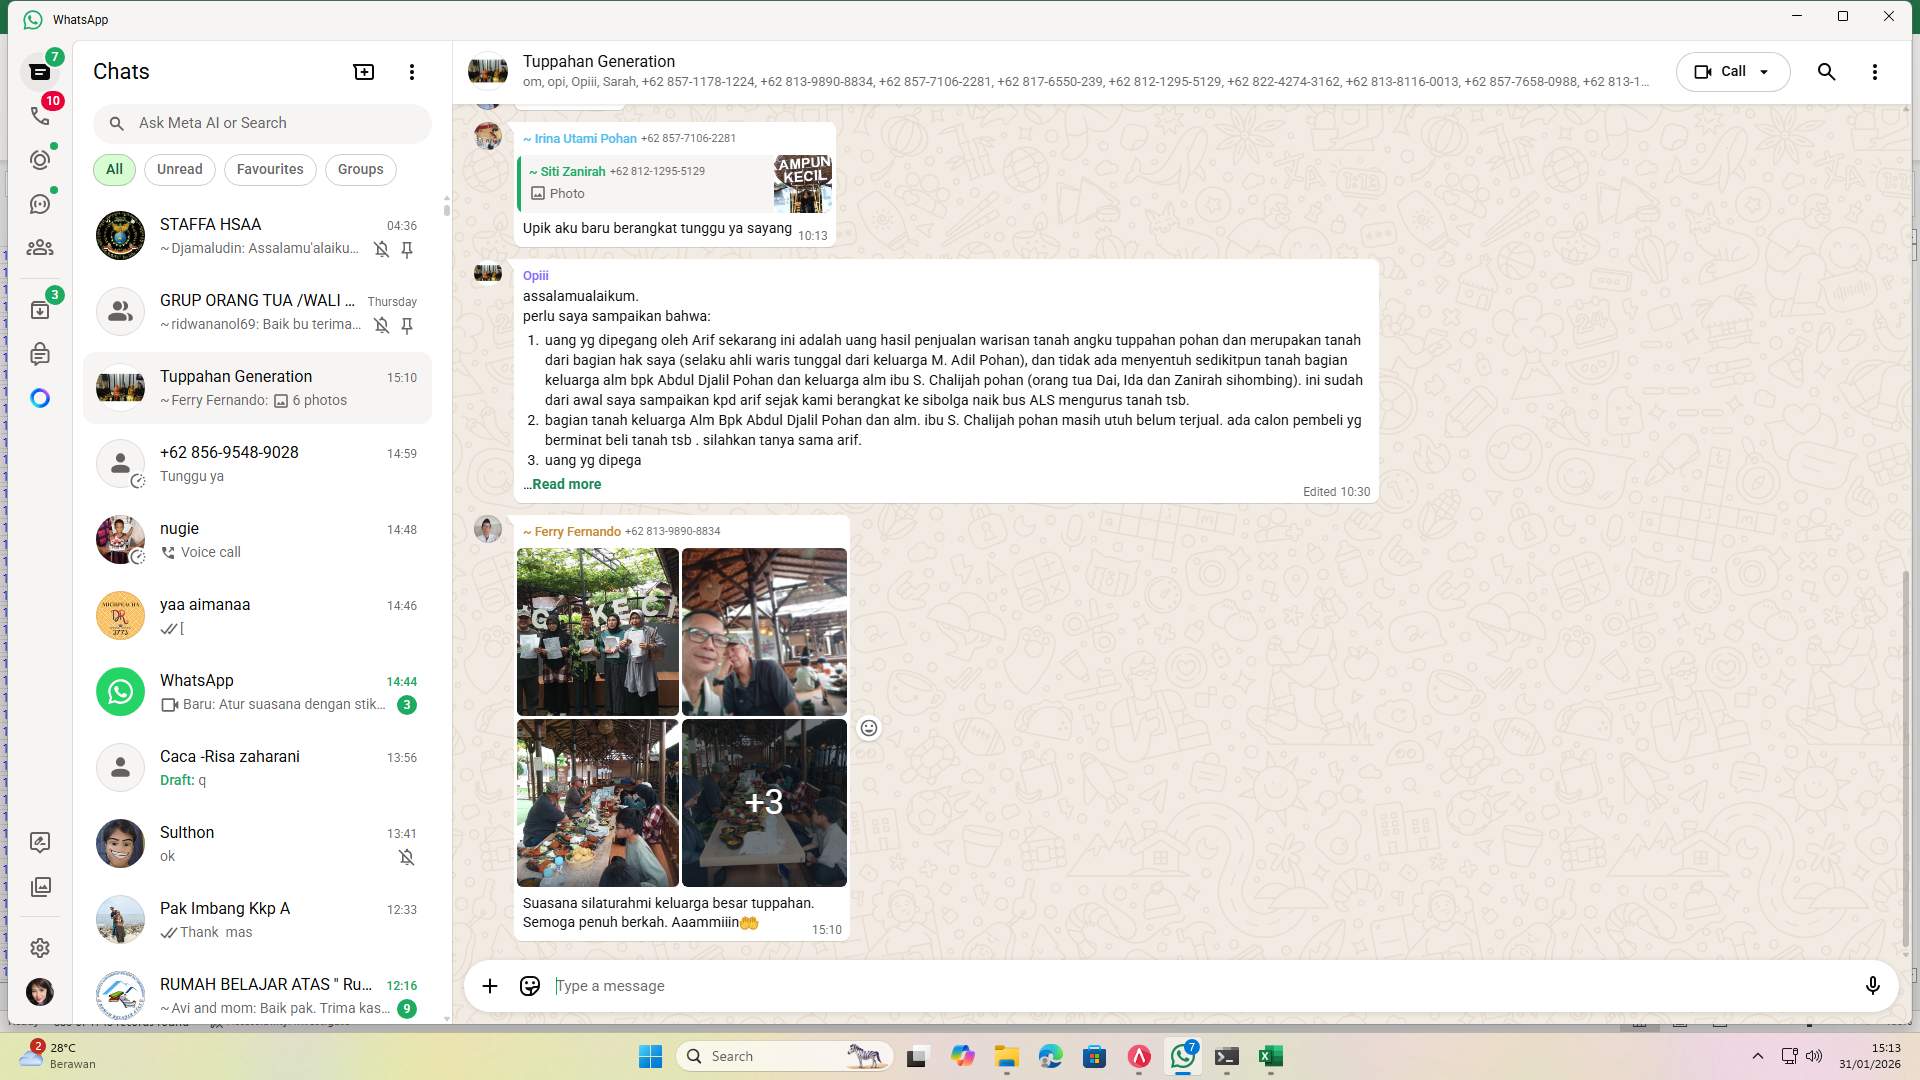Filter chats to show Groups
The height and width of the screenshot is (1080, 1920).
360,169
